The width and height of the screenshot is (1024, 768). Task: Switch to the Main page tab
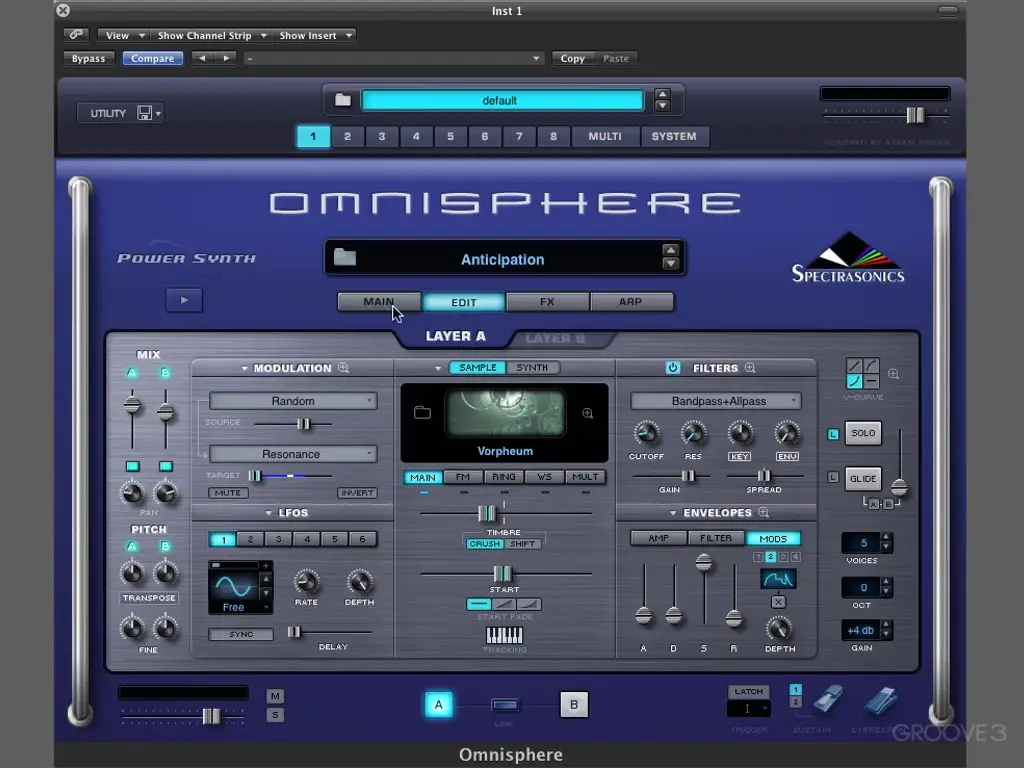coord(379,302)
